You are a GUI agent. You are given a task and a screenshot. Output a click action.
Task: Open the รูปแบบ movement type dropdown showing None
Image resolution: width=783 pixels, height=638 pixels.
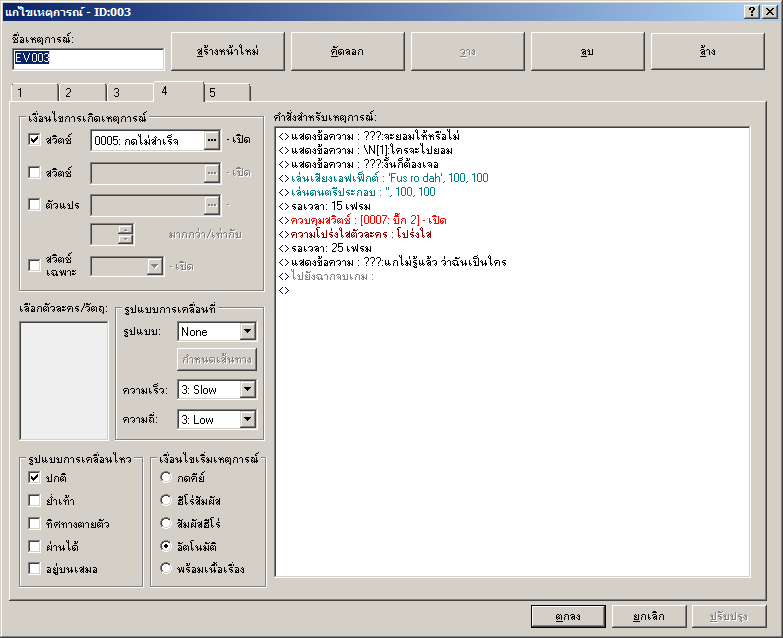pyautogui.click(x=248, y=331)
